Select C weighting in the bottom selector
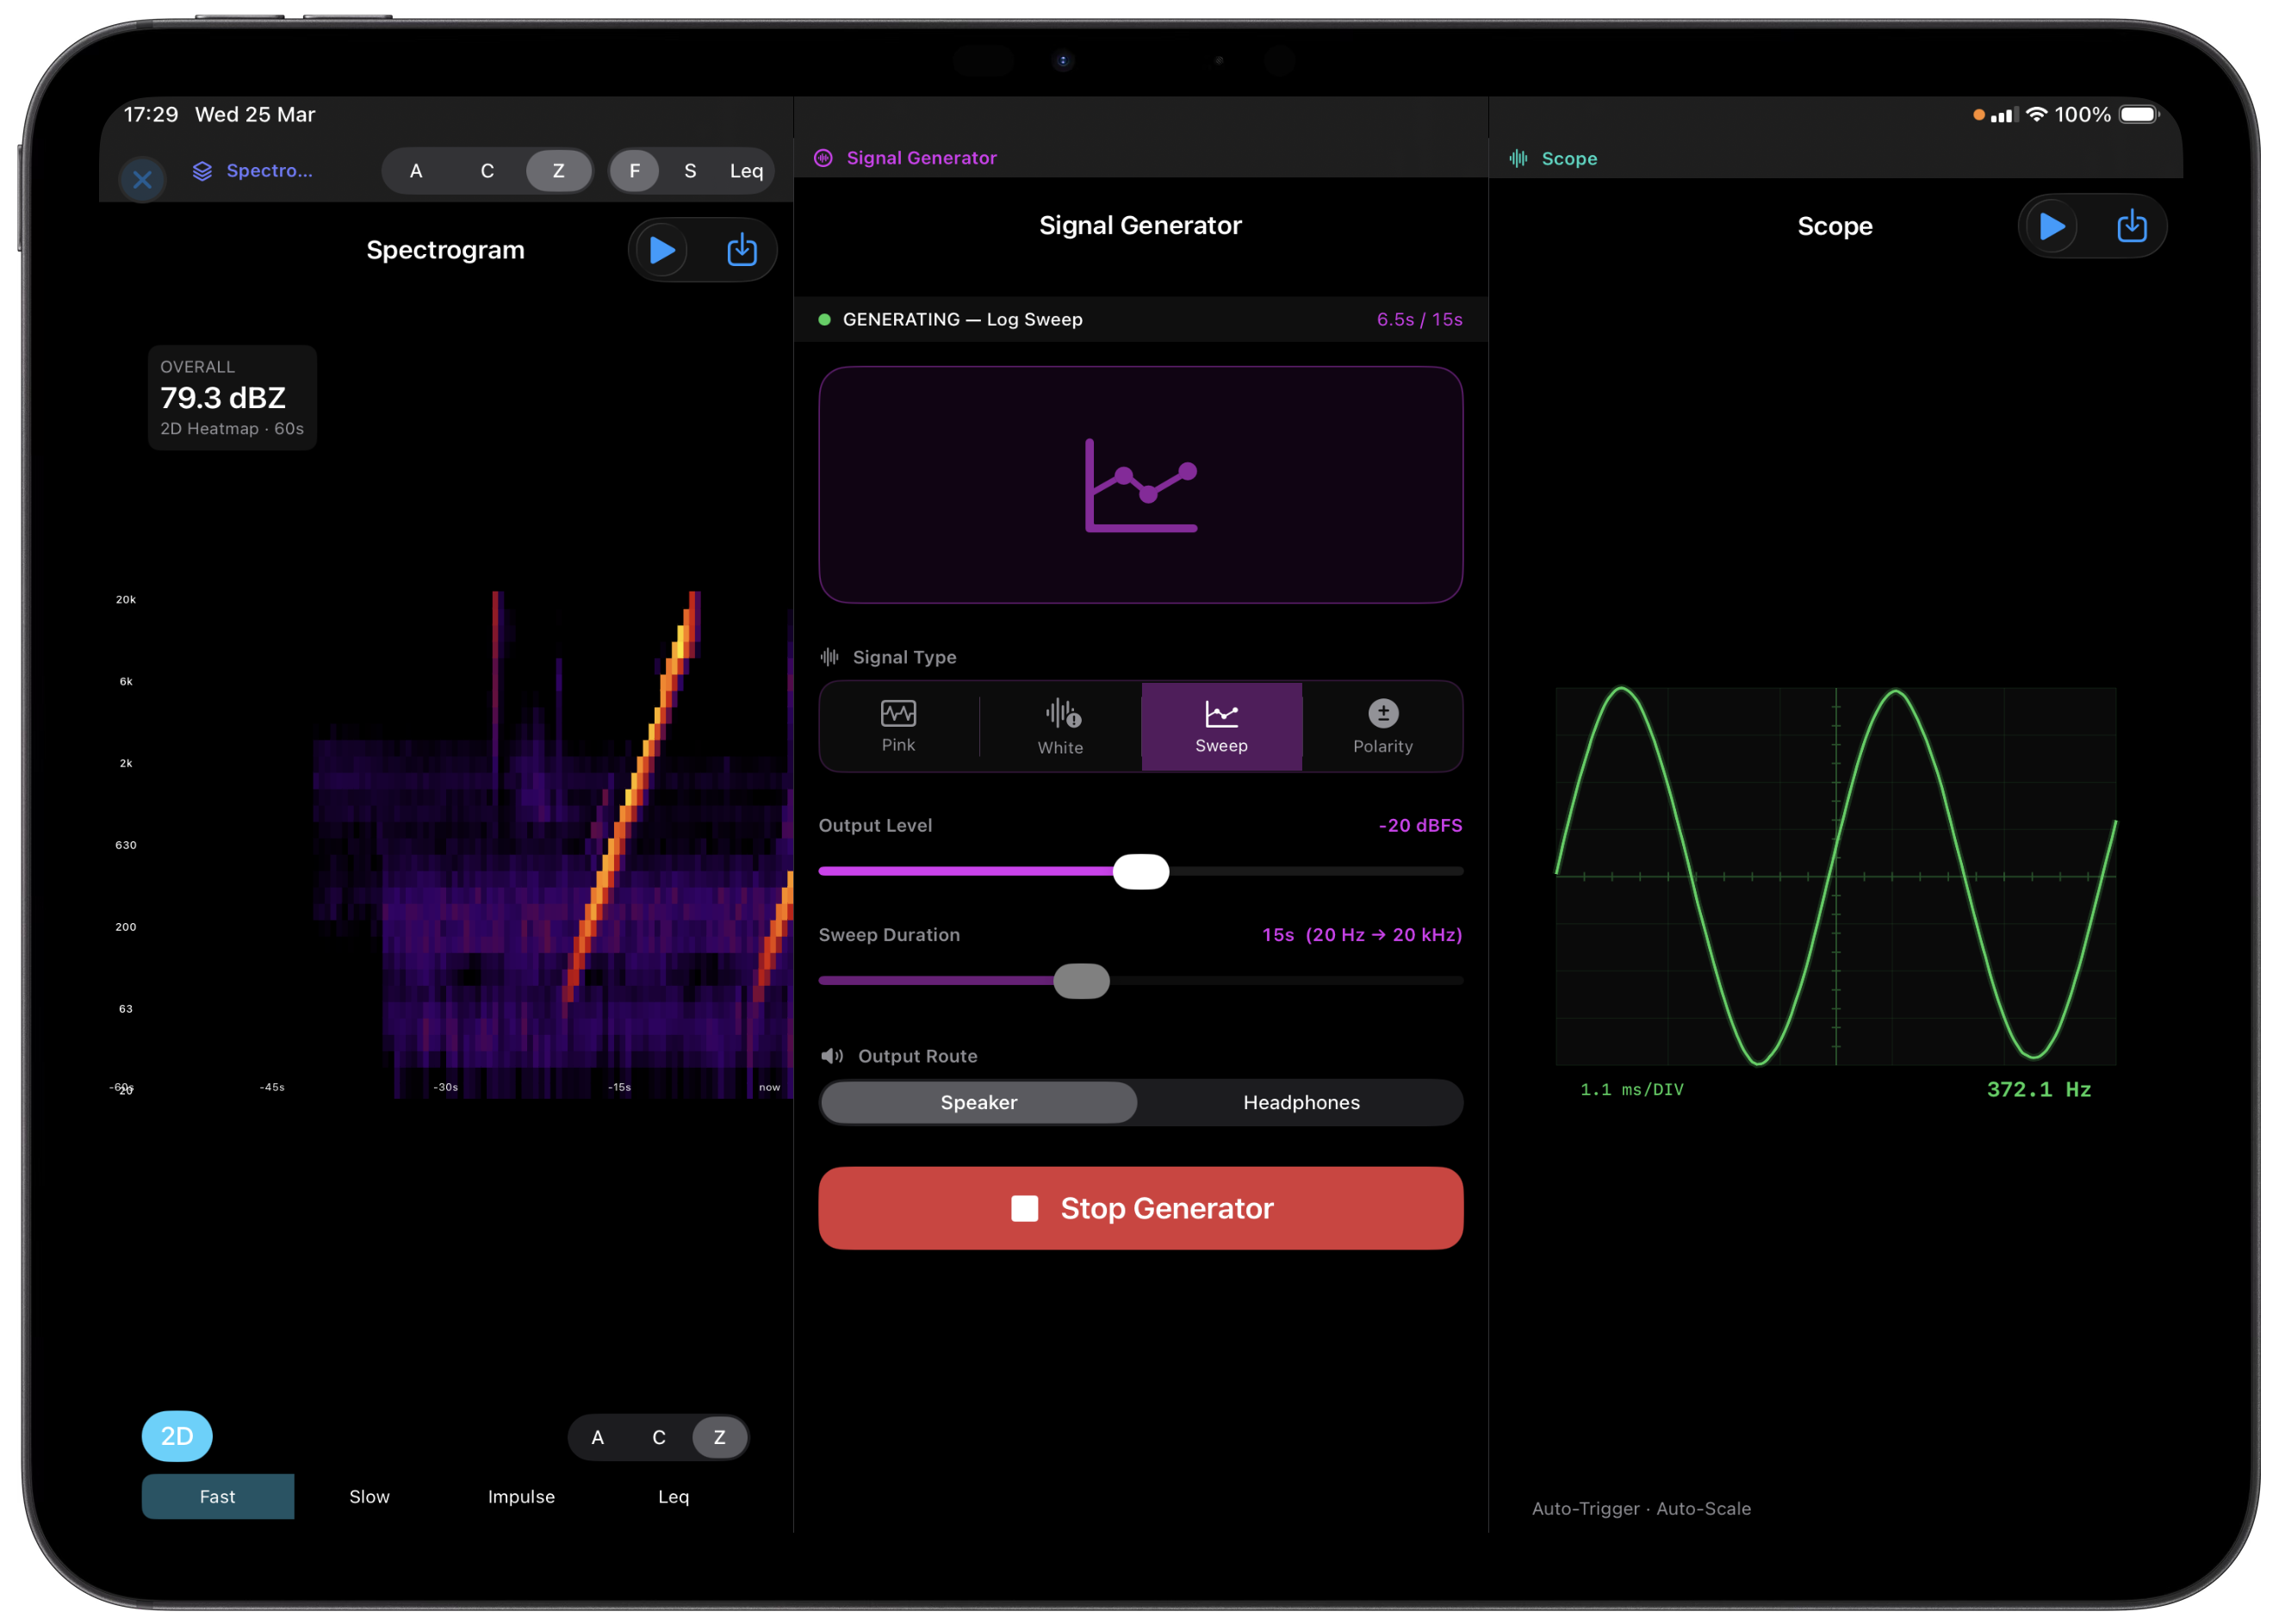2279x1624 pixels. (x=658, y=1437)
